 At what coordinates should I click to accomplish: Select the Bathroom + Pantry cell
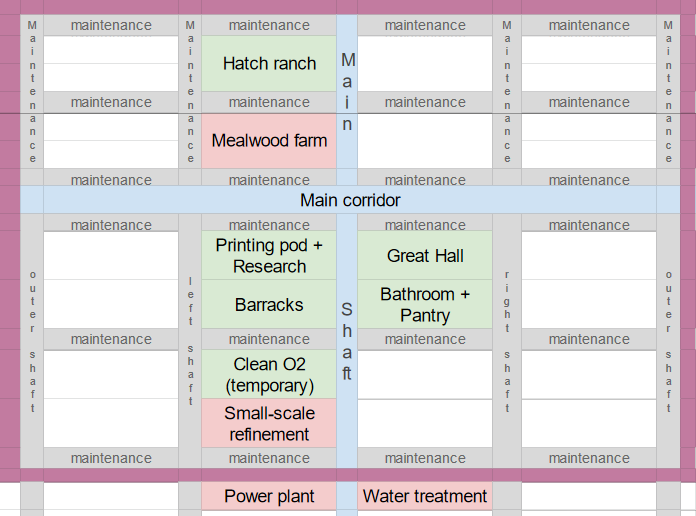[425, 305]
